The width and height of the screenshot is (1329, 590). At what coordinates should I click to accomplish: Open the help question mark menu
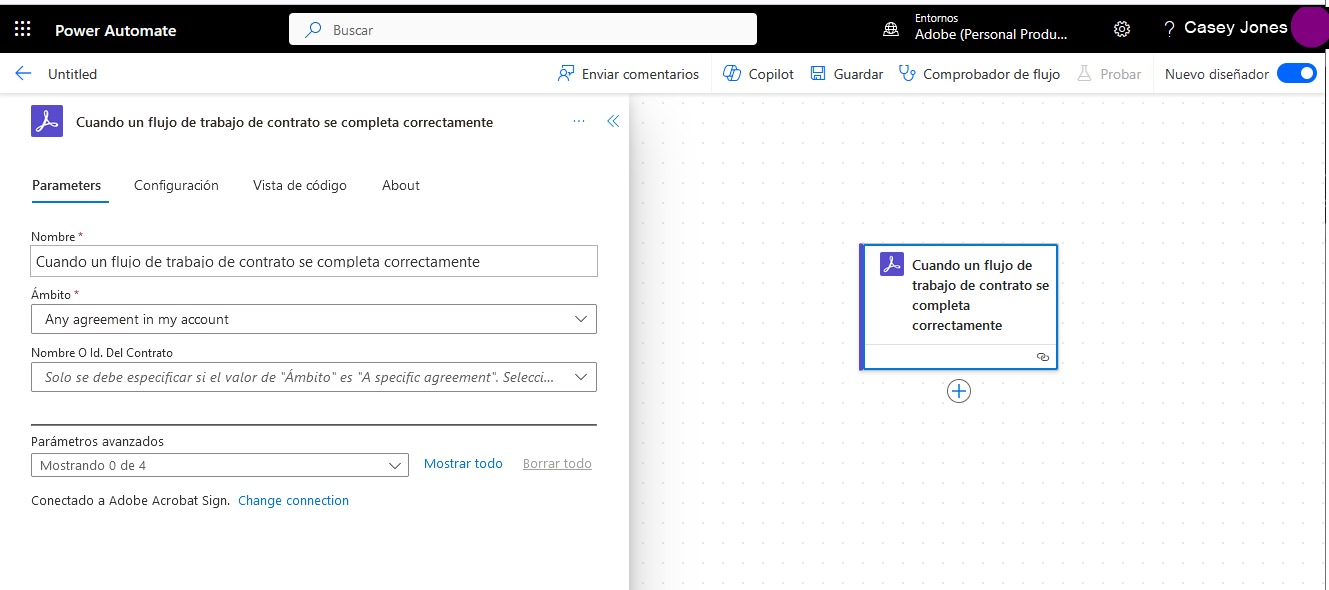[x=1168, y=28]
